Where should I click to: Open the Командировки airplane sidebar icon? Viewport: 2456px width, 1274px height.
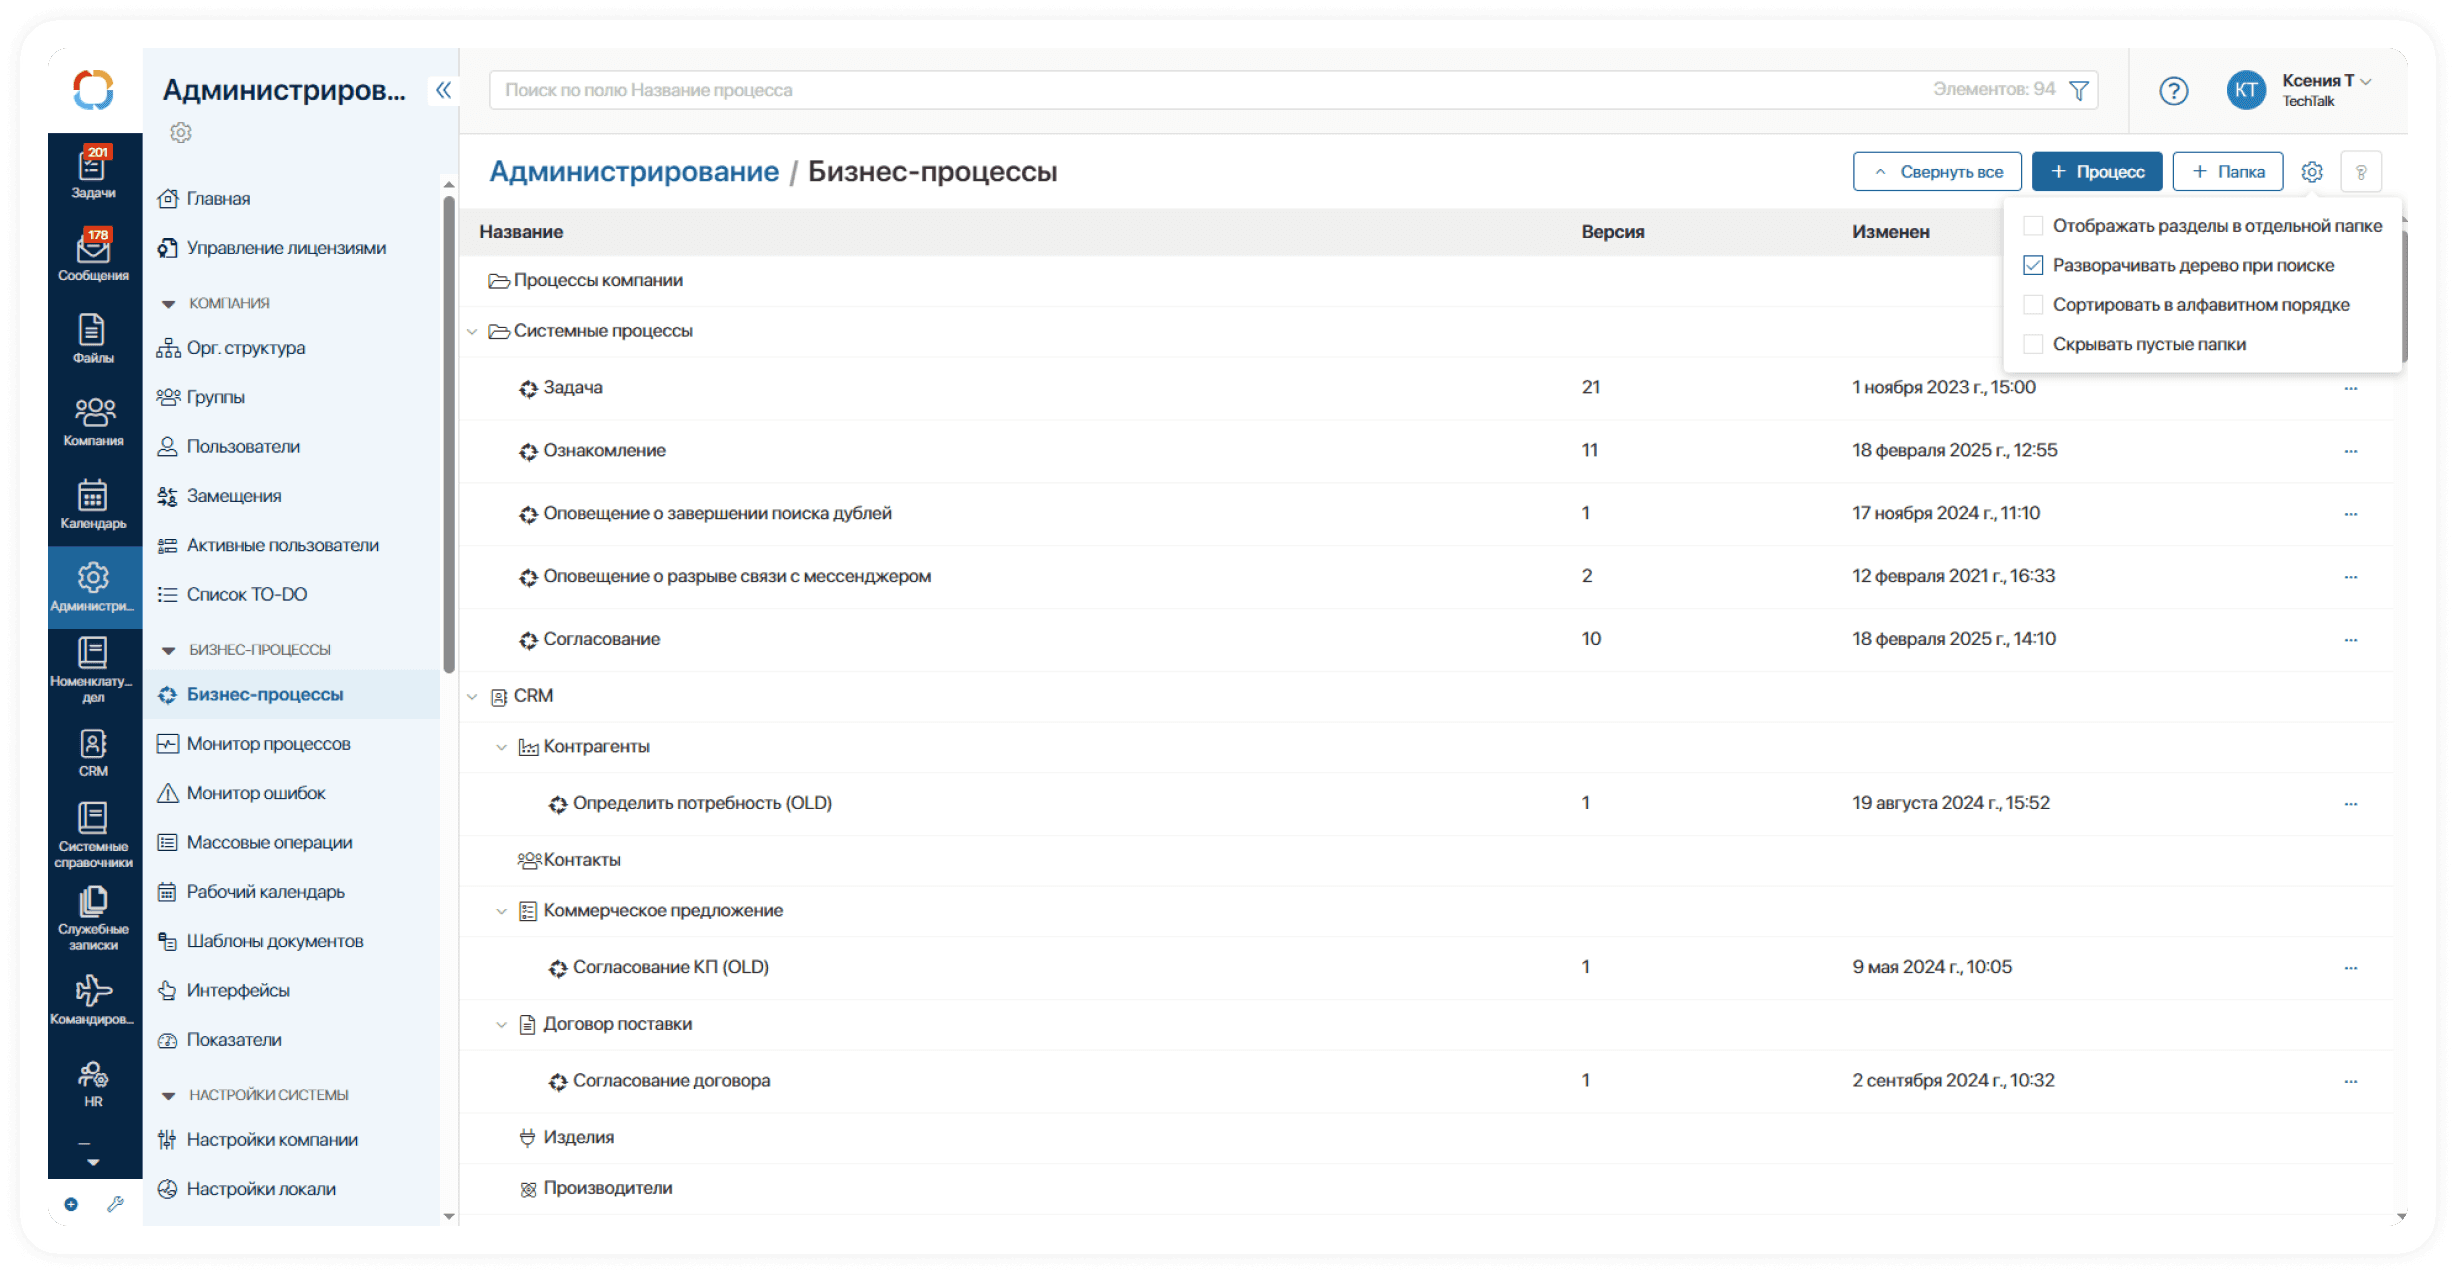tap(93, 998)
